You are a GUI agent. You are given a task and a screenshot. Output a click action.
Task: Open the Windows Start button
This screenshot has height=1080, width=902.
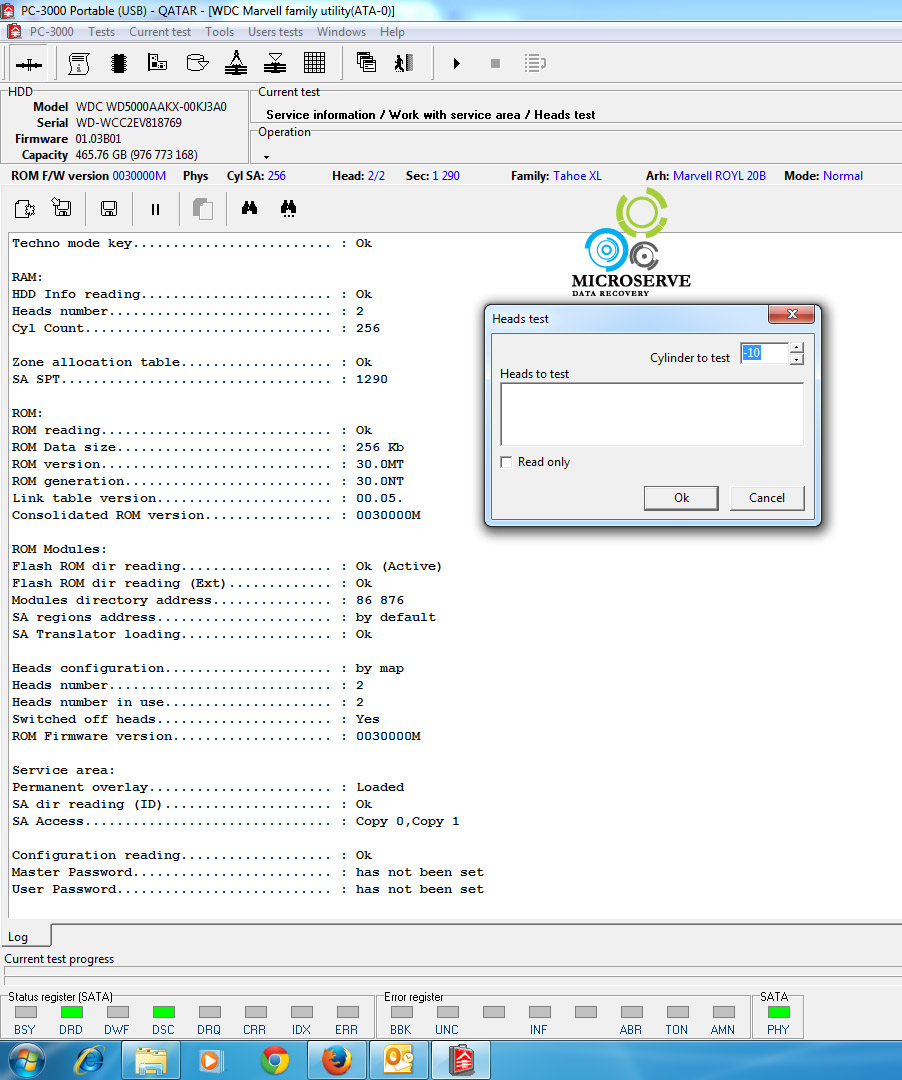click(25, 1060)
